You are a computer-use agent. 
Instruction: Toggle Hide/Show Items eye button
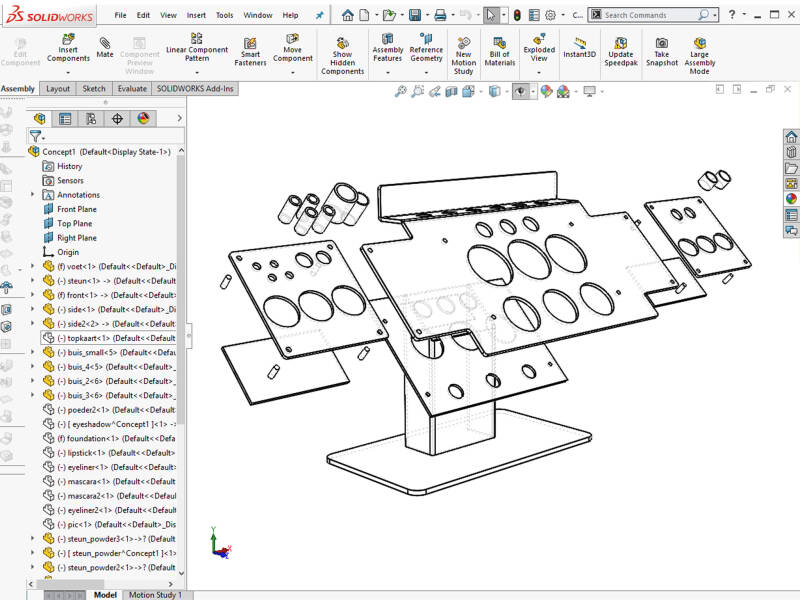[x=521, y=91]
